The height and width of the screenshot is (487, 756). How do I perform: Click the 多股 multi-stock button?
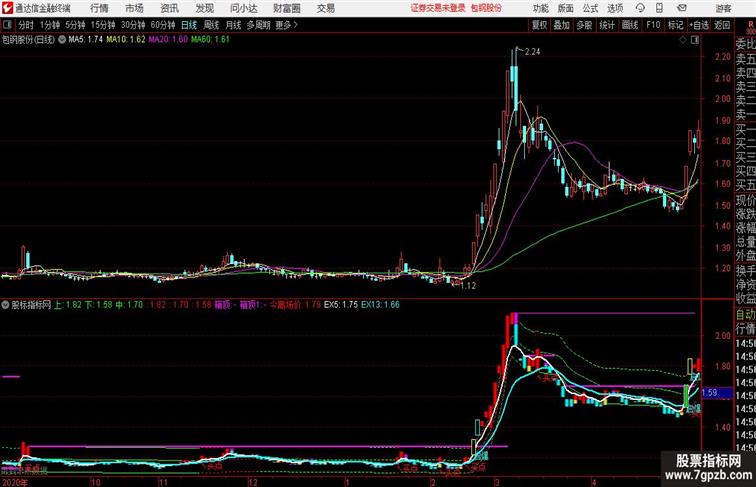584,25
